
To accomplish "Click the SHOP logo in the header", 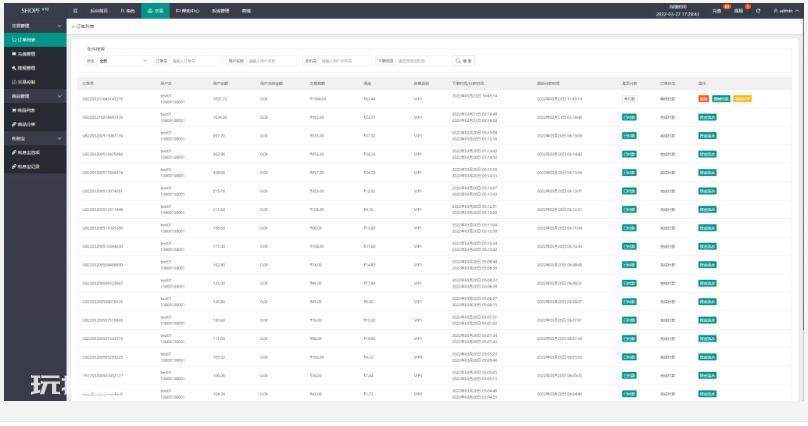I will point(35,10).
